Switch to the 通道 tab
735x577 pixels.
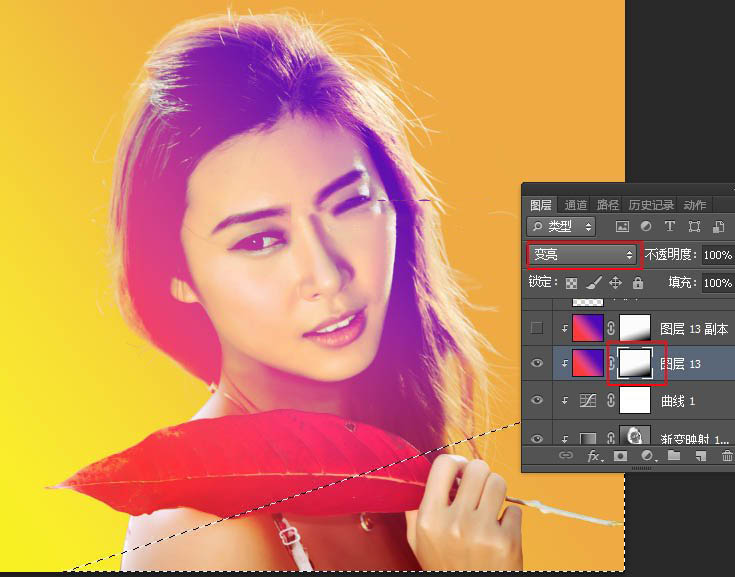point(576,205)
